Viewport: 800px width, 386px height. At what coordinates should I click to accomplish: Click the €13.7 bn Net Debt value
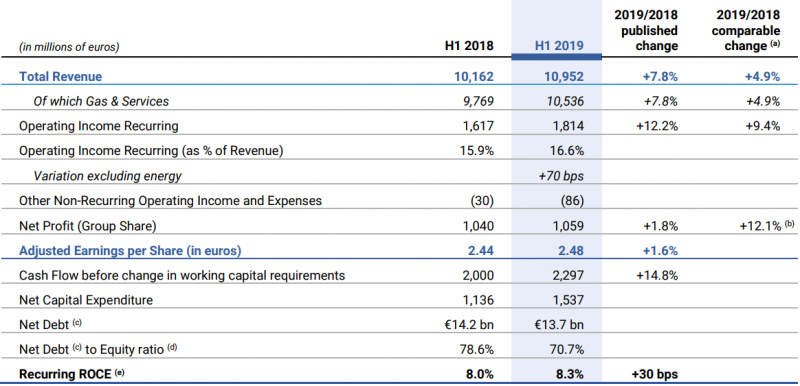[x=559, y=325]
